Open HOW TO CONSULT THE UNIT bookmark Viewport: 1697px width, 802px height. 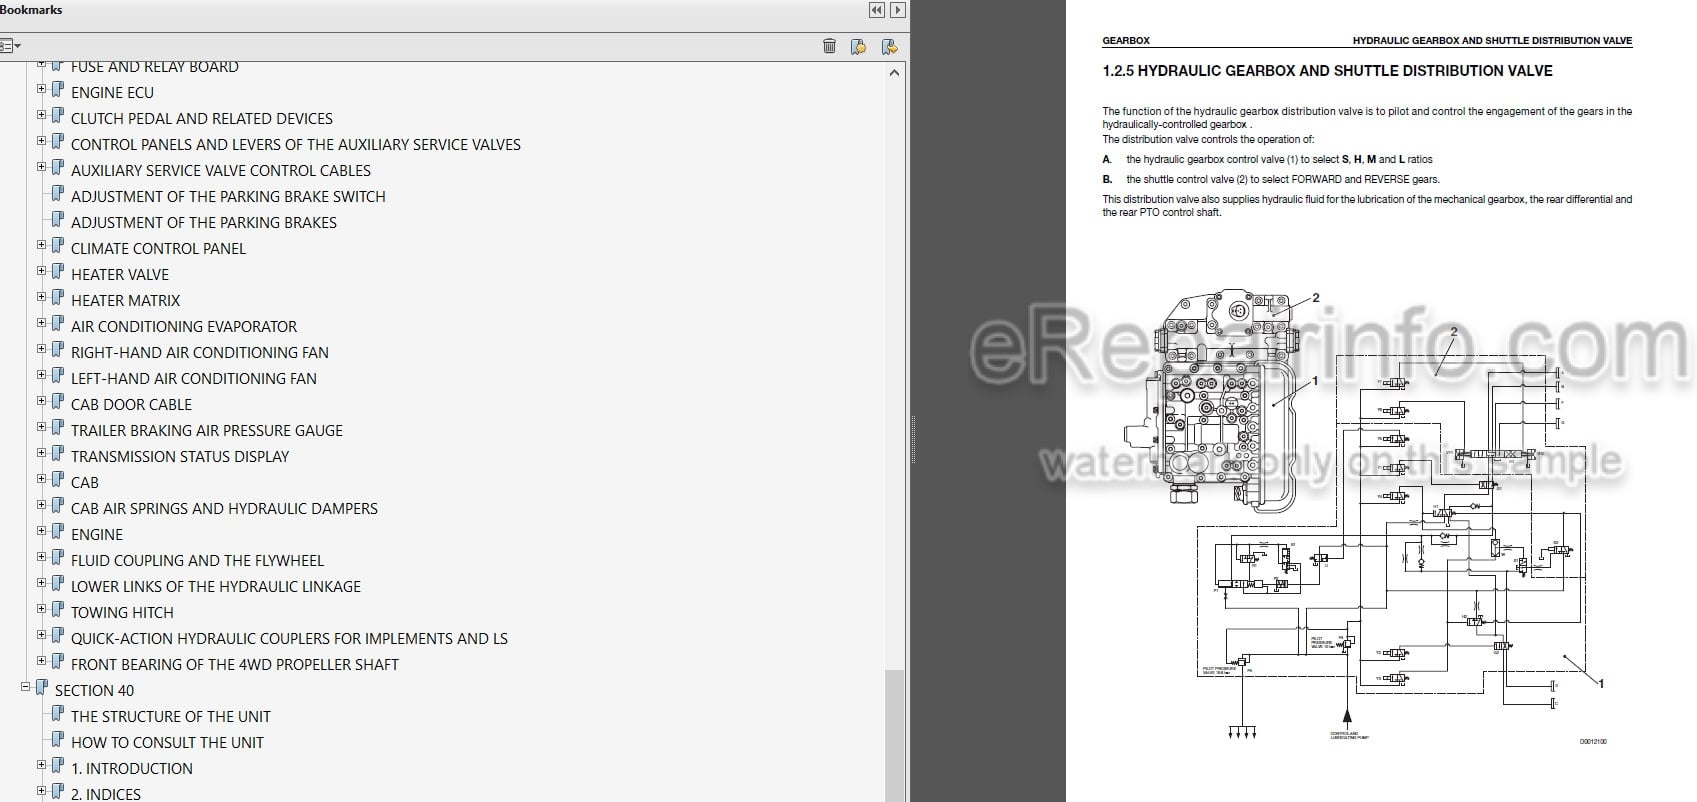coord(167,742)
